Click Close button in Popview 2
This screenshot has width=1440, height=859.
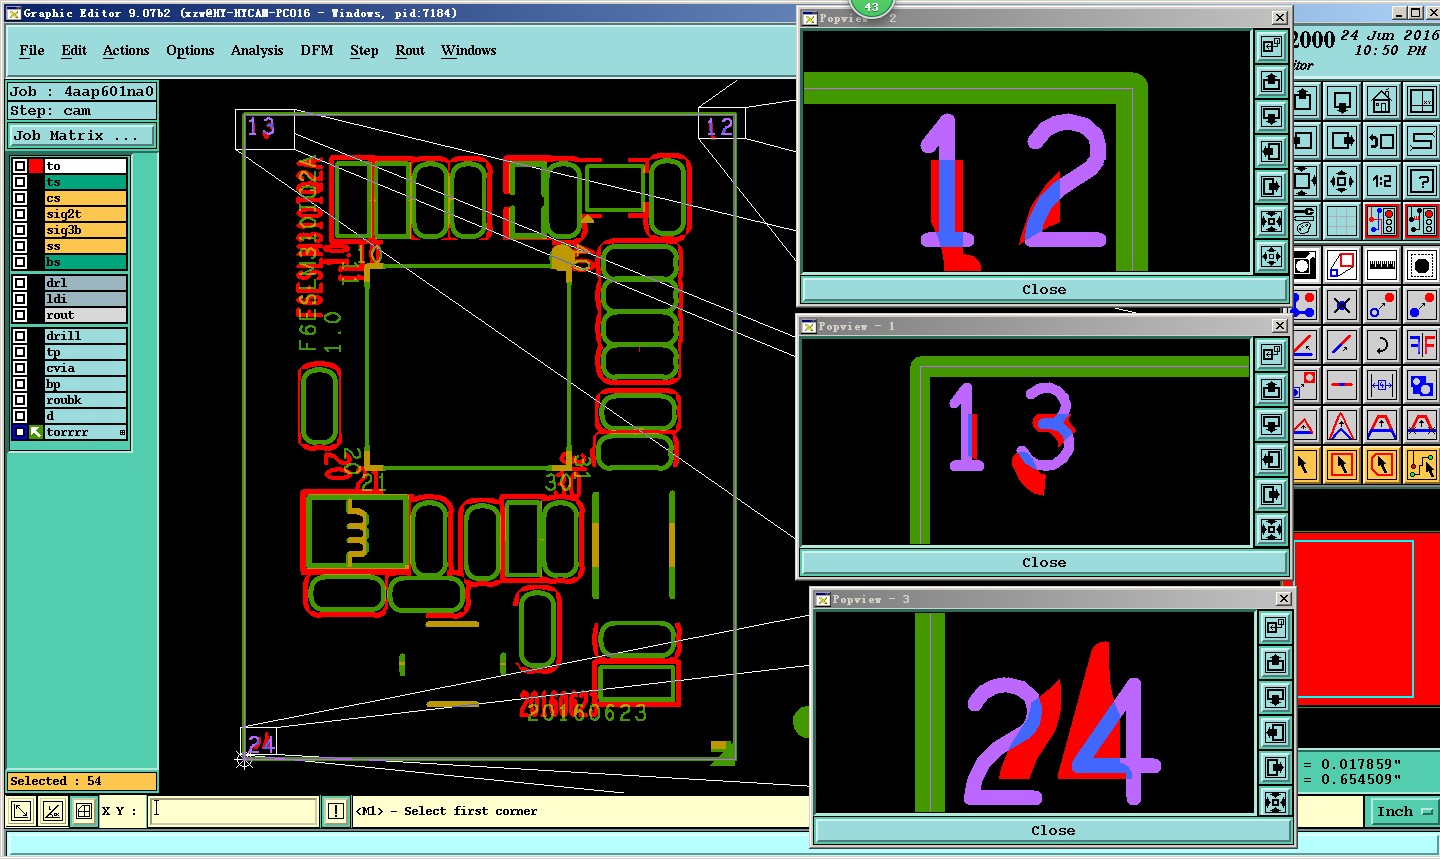(1044, 289)
